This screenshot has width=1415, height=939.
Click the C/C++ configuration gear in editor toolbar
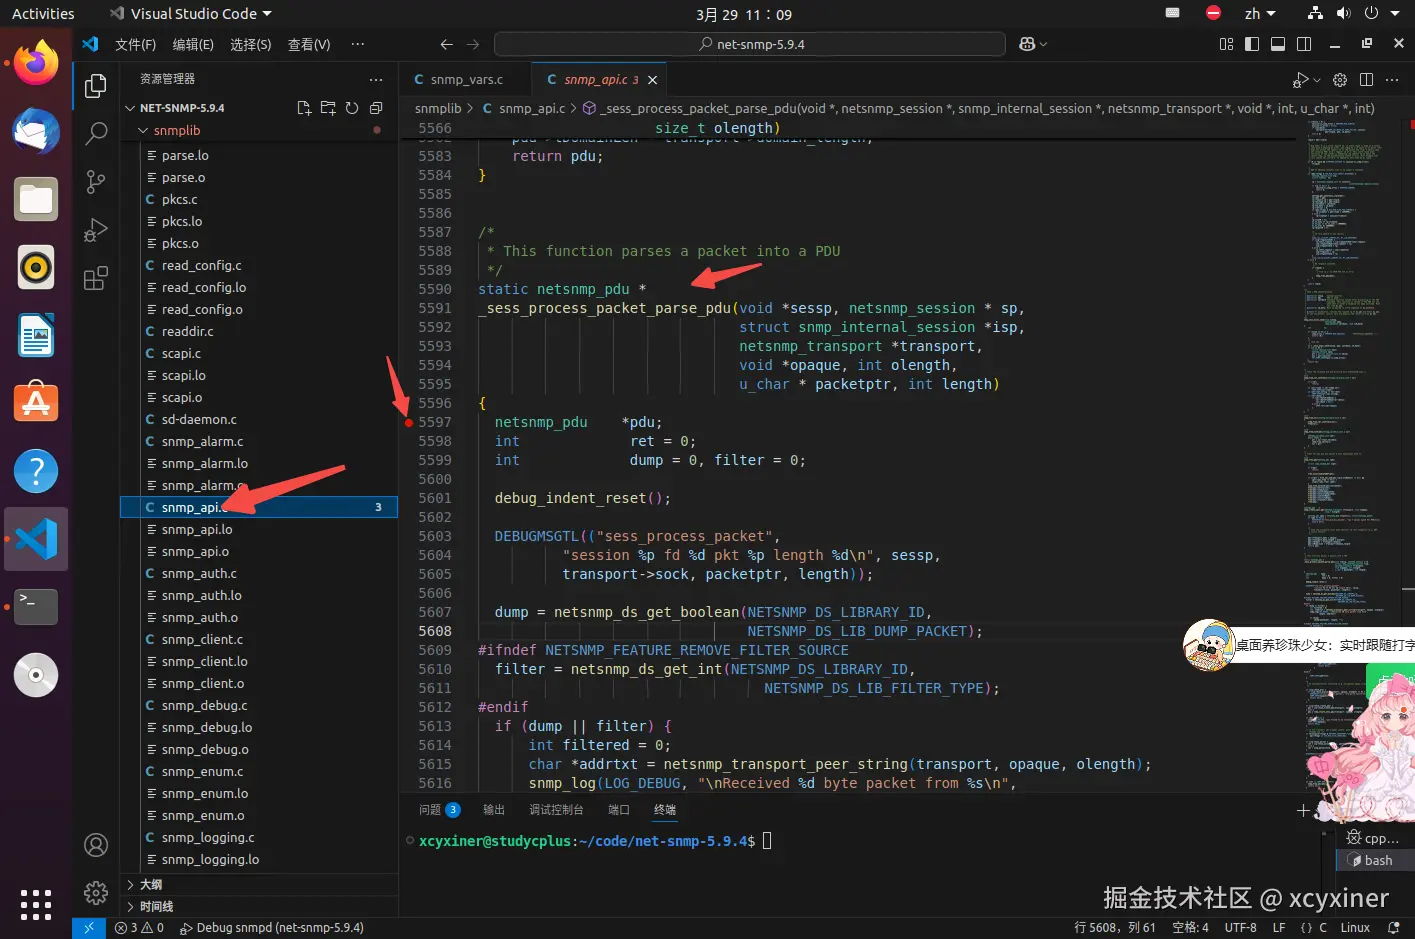[x=1340, y=80]
